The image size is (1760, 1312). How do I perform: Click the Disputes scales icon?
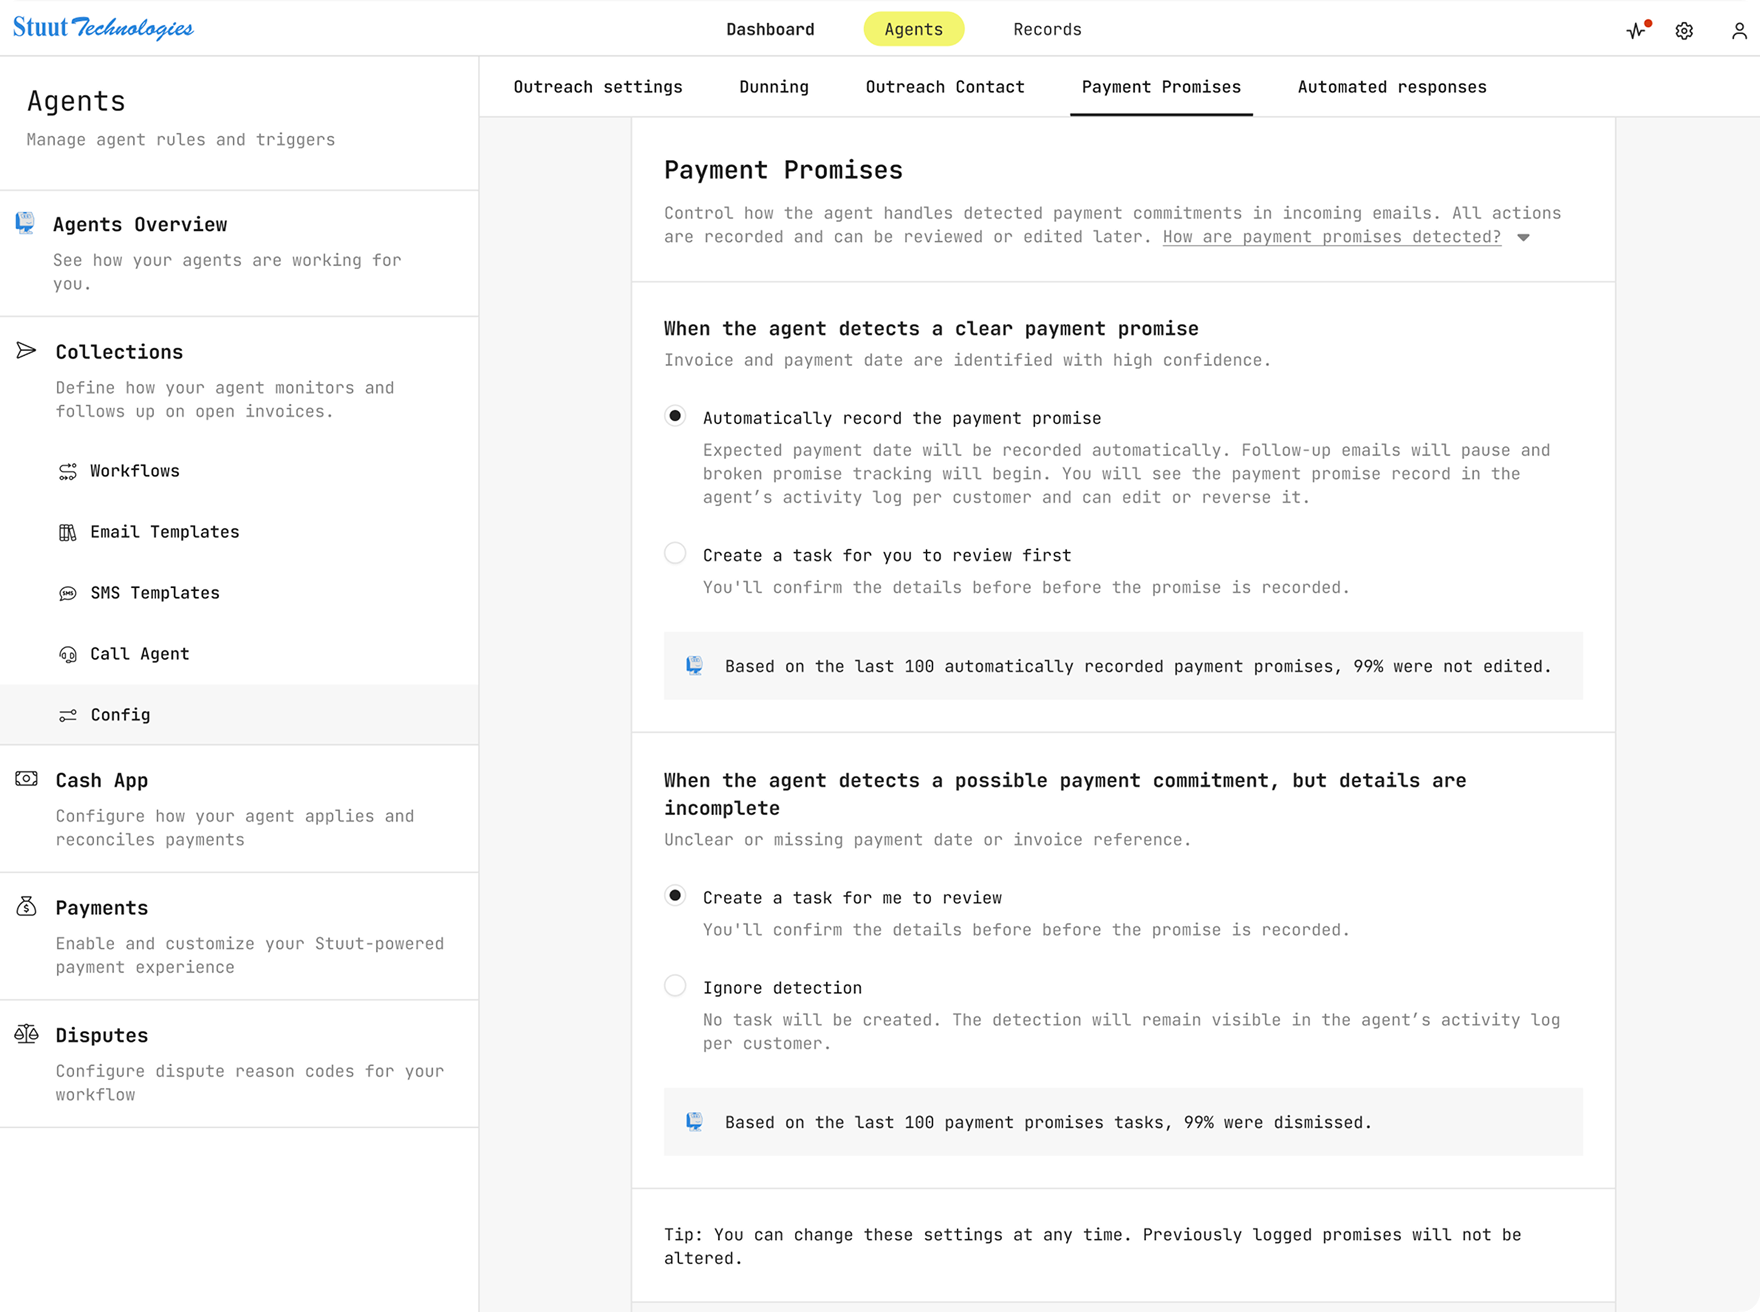tap(27, 1034)
